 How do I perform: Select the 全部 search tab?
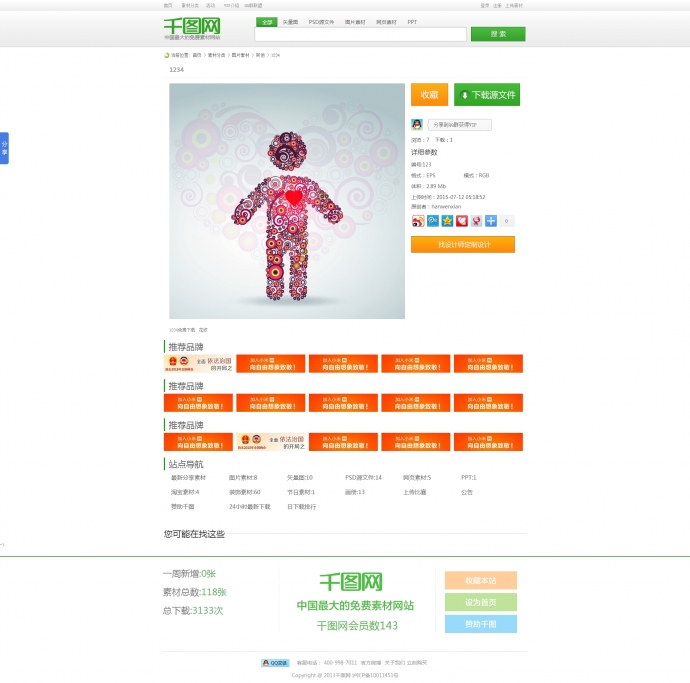pyautogui.click(x=267, y=22)
